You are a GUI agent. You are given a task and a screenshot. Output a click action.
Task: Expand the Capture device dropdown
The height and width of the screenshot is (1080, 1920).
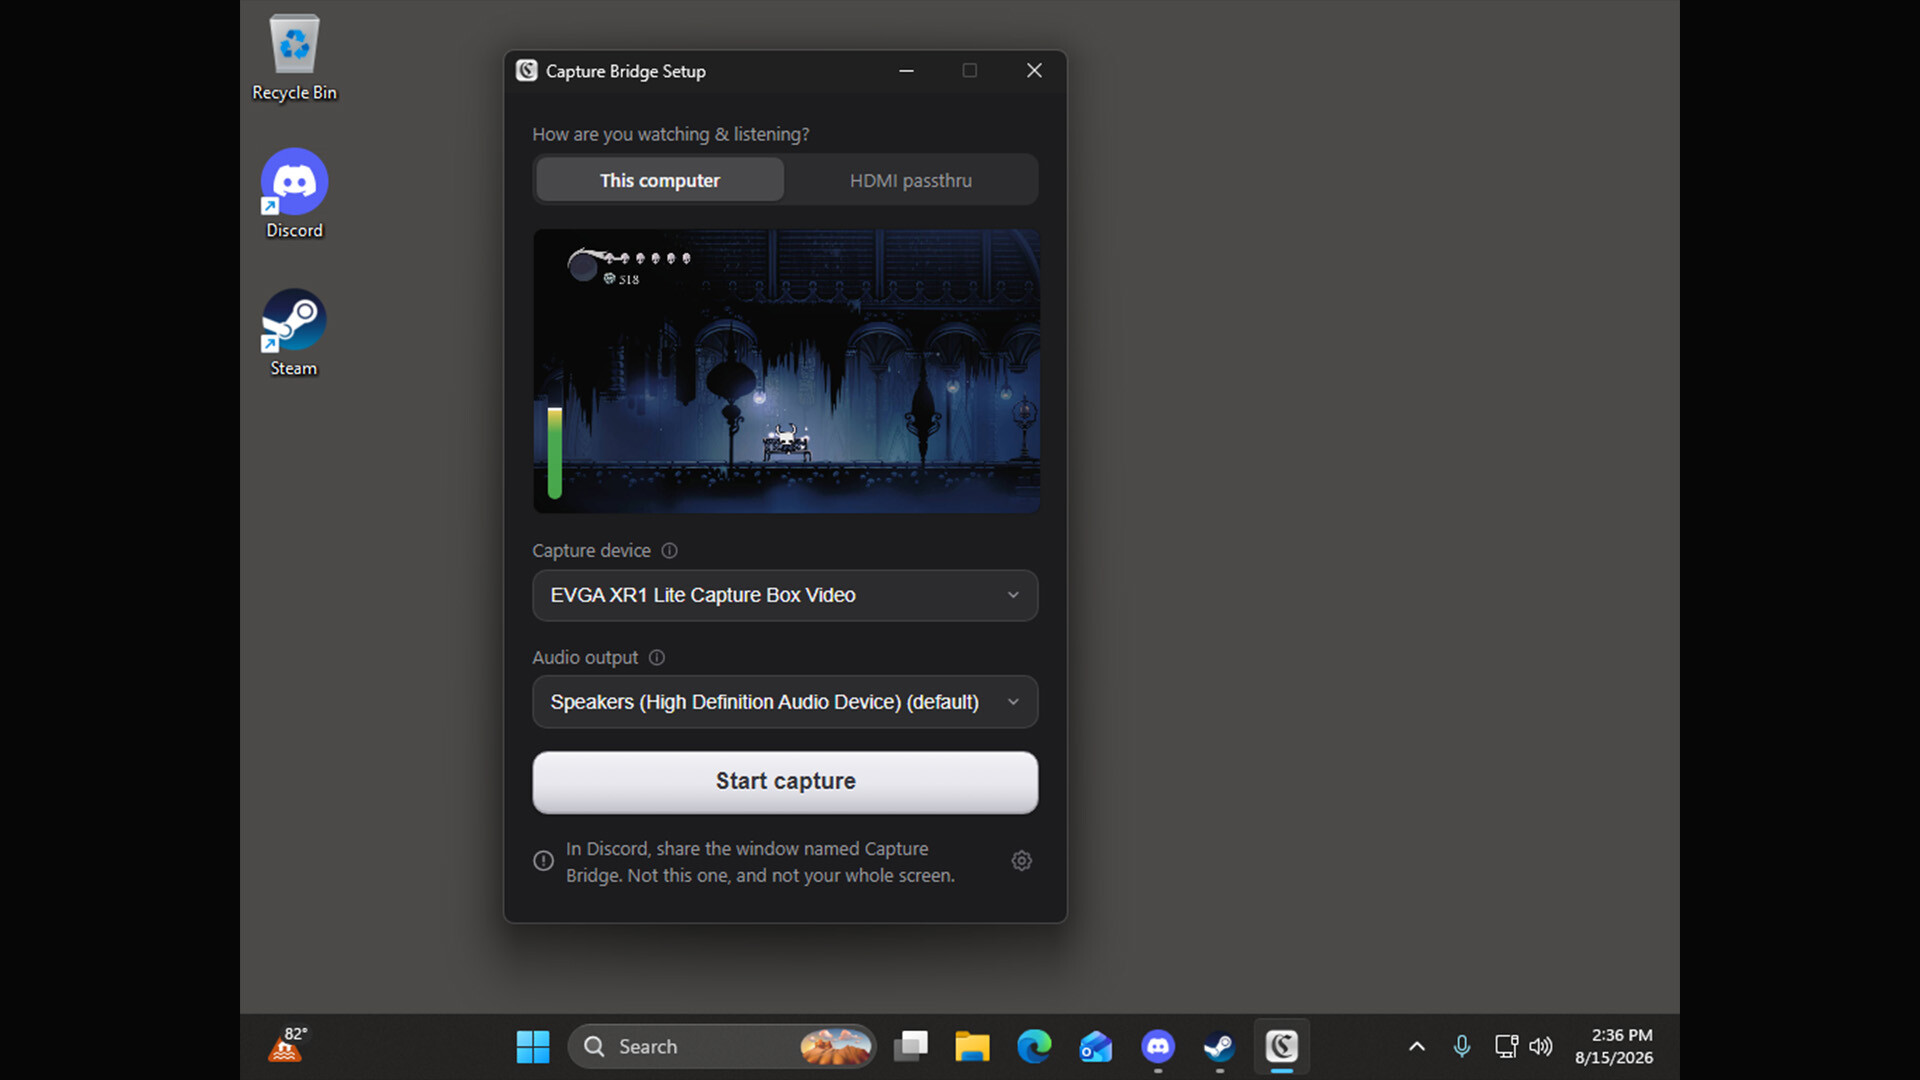click(x=785, y=596)
